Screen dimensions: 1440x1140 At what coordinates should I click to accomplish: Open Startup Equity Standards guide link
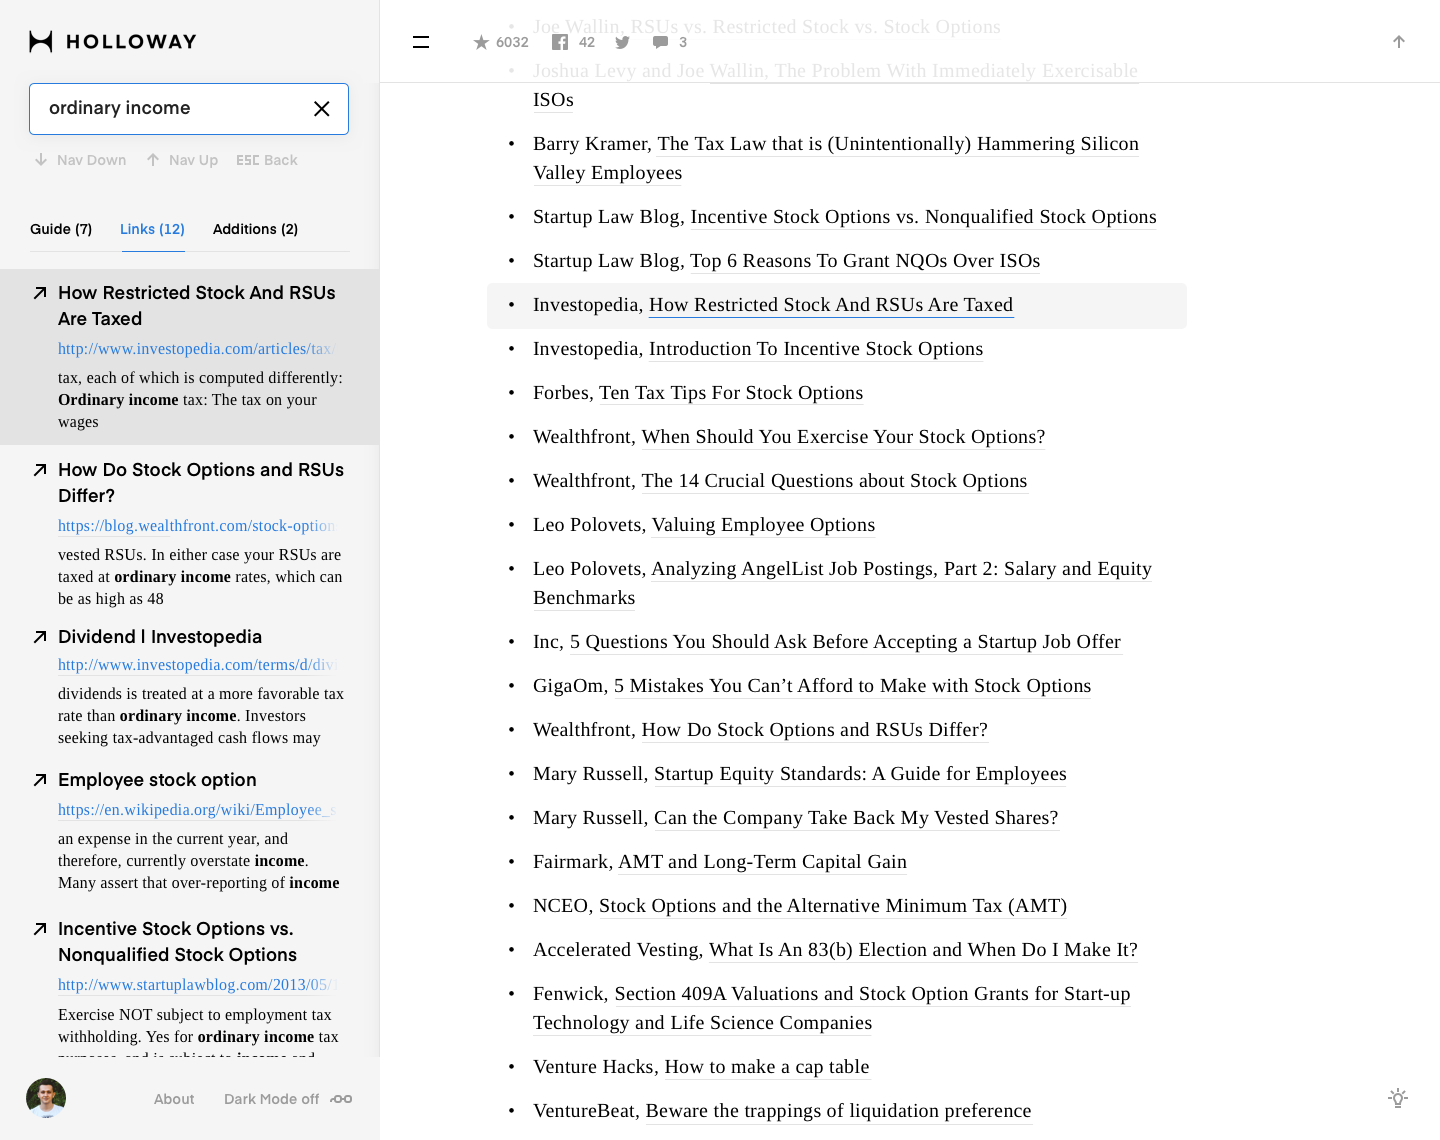pos(860,774)
